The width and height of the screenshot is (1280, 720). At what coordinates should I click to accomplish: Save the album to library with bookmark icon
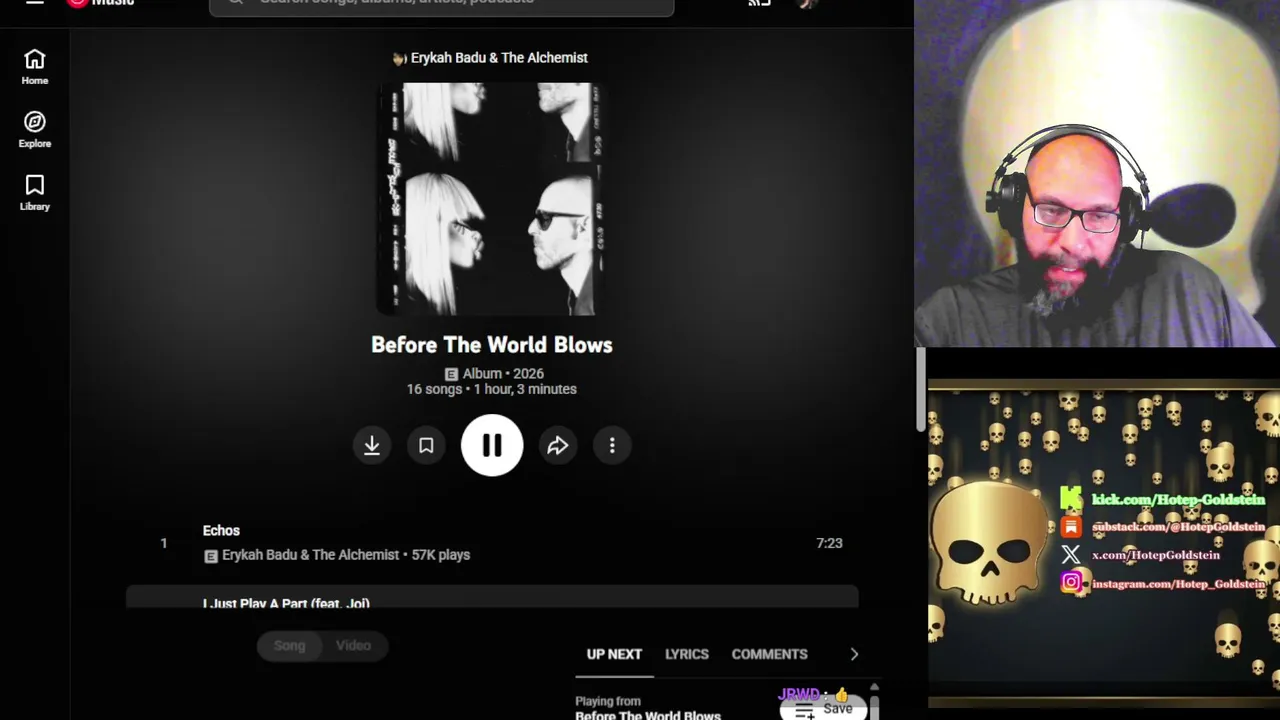click(426, 445)
